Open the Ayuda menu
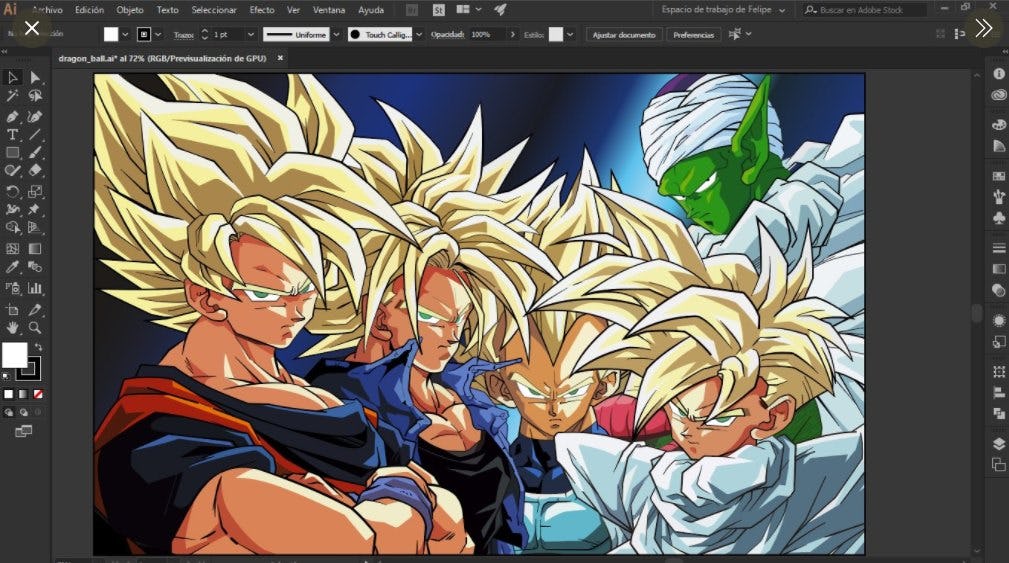The width and height of the screenshot is (1009, 563). 371,10
